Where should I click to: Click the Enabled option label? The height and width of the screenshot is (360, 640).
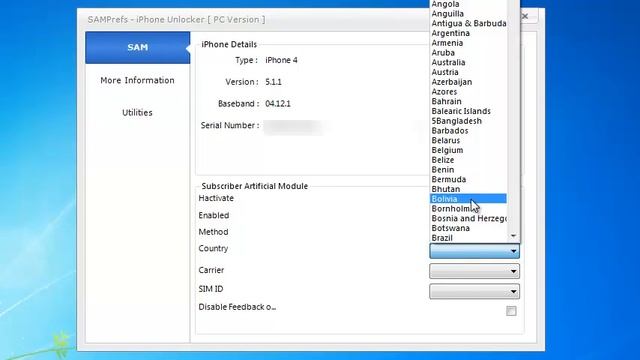[x=214, y=216]
